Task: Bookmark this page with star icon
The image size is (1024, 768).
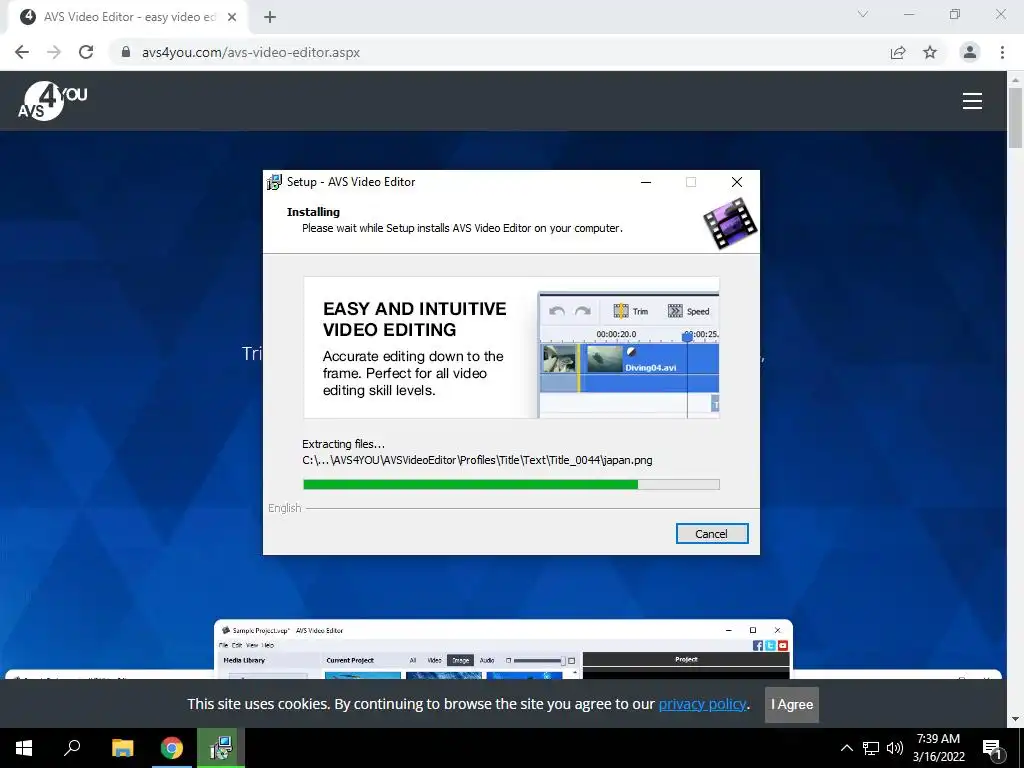Action: (x=930, y=52)
